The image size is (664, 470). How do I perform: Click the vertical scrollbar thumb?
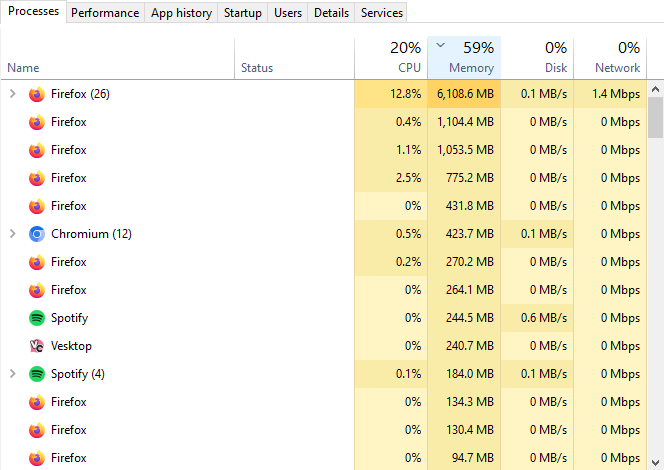pos(655,118)
